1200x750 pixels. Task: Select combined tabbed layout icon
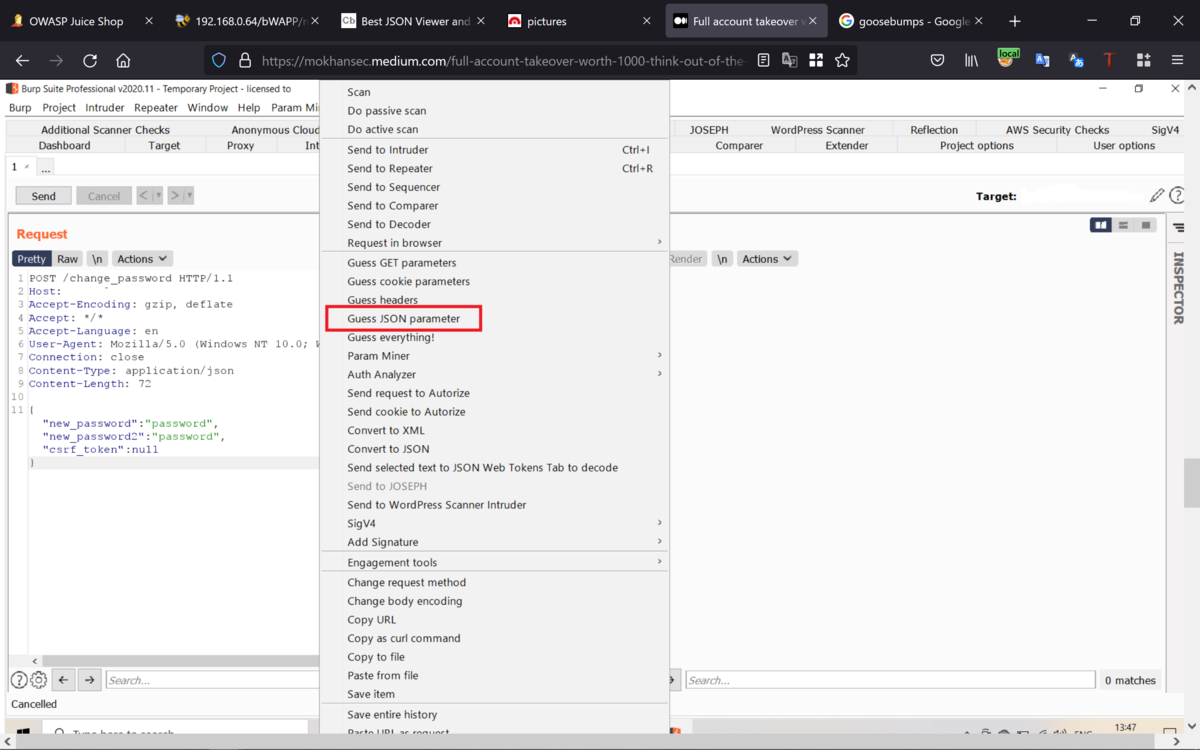(1146, 225)
